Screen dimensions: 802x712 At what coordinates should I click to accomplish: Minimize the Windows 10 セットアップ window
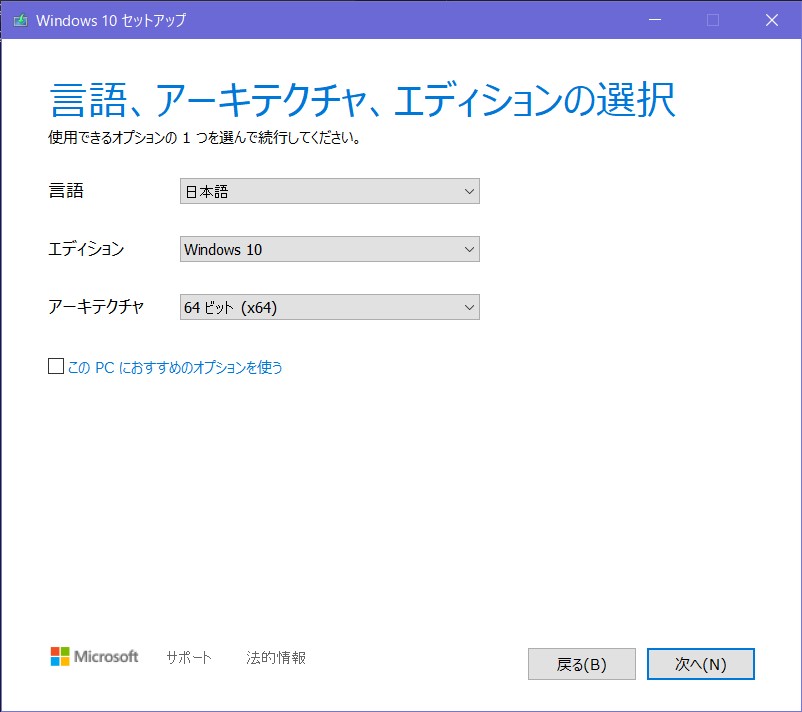pos(655,20)
